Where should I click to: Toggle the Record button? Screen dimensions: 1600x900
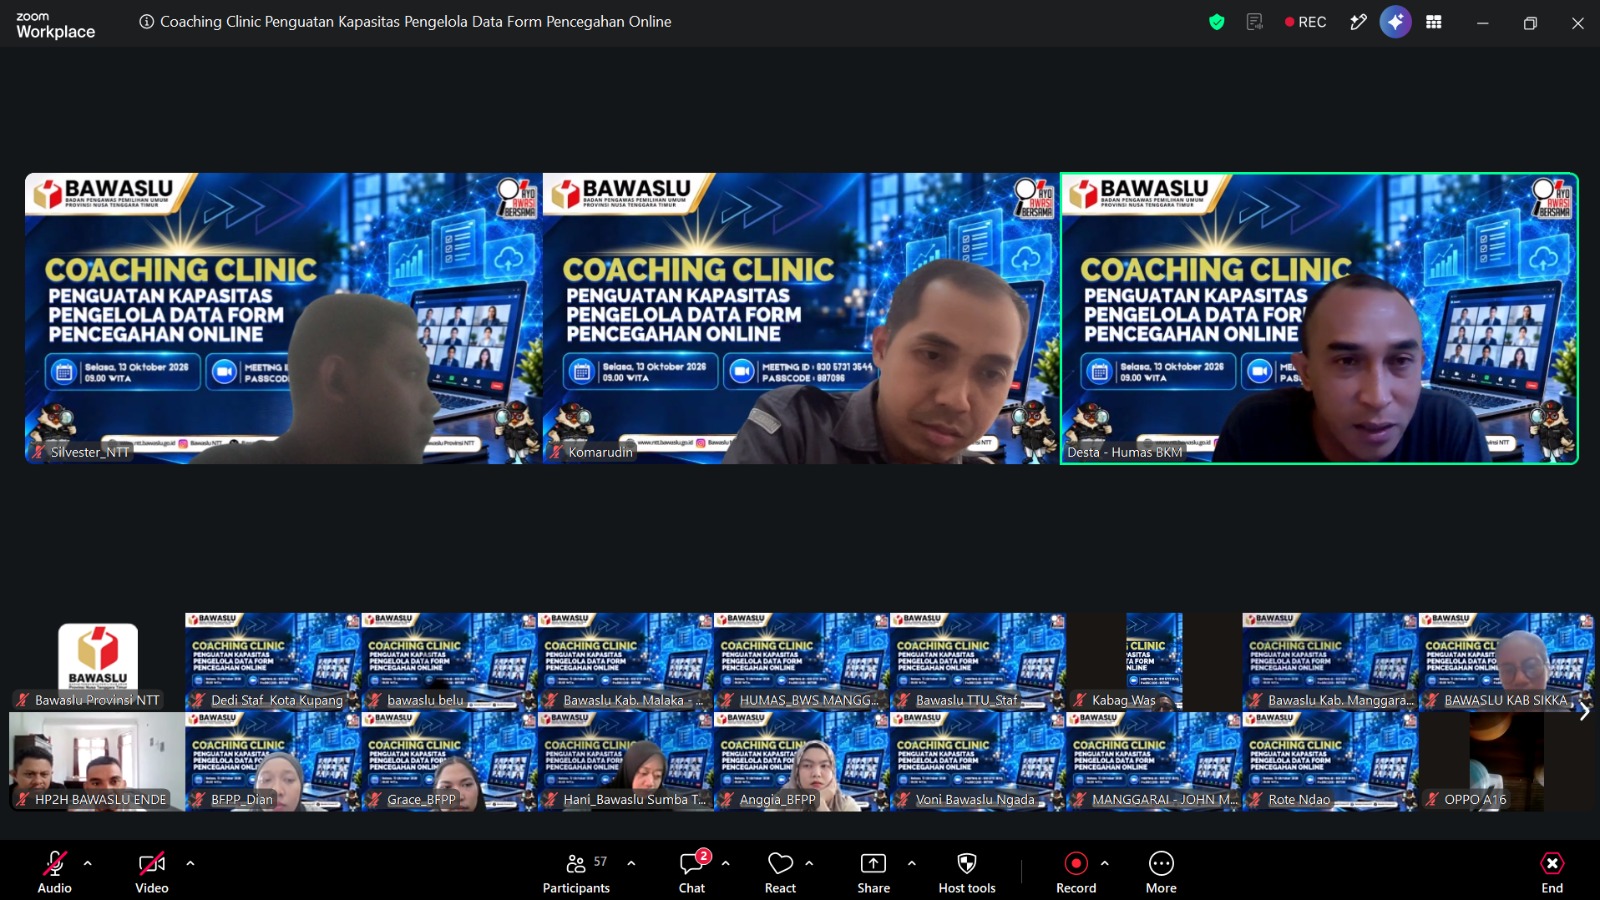[x=1076, y=871]
